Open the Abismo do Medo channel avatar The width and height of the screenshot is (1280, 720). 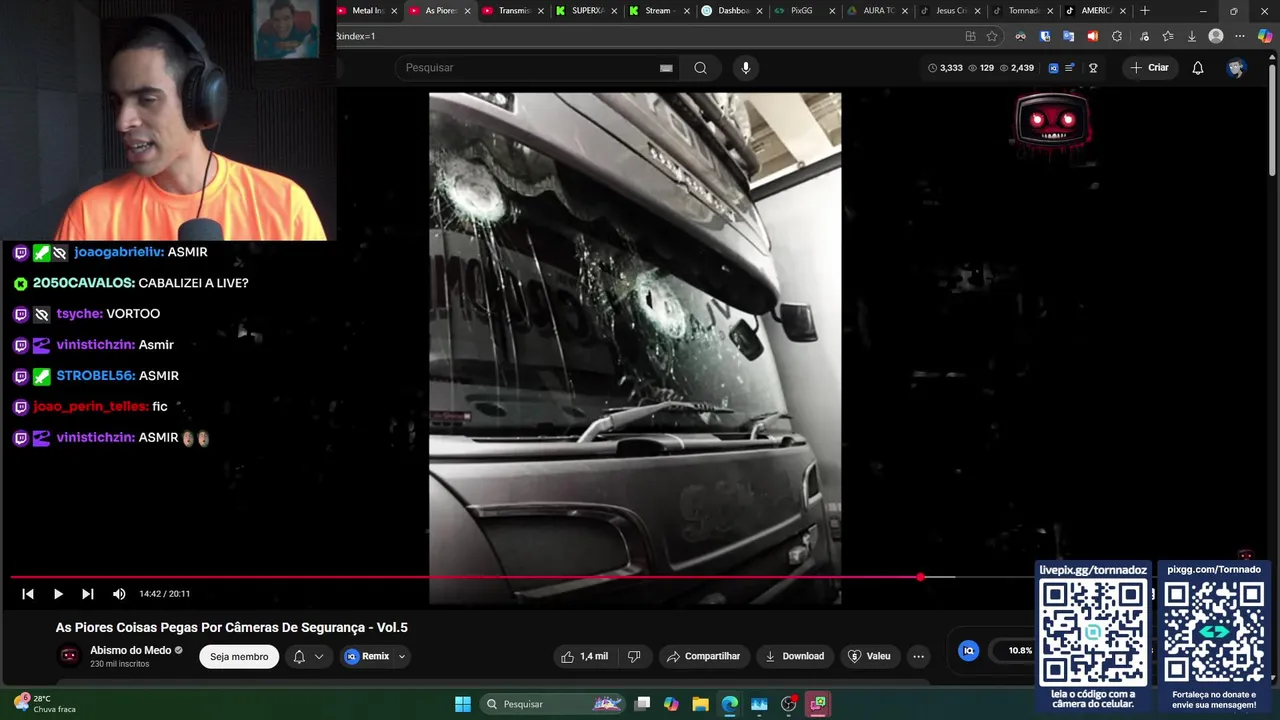[x=69, y=656]
